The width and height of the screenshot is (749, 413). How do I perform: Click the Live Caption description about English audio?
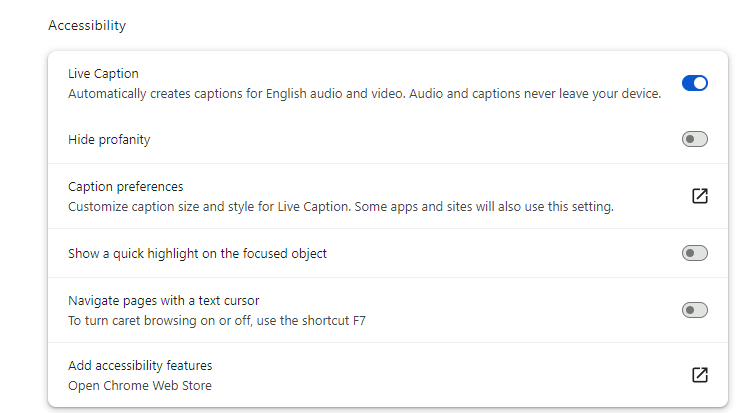click(x=364, y=94)
